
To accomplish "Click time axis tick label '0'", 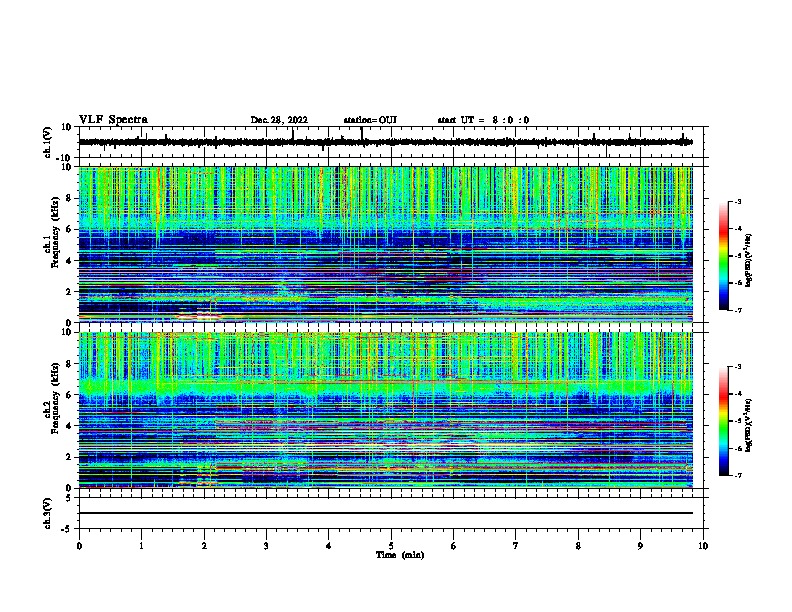I will 79,546.
